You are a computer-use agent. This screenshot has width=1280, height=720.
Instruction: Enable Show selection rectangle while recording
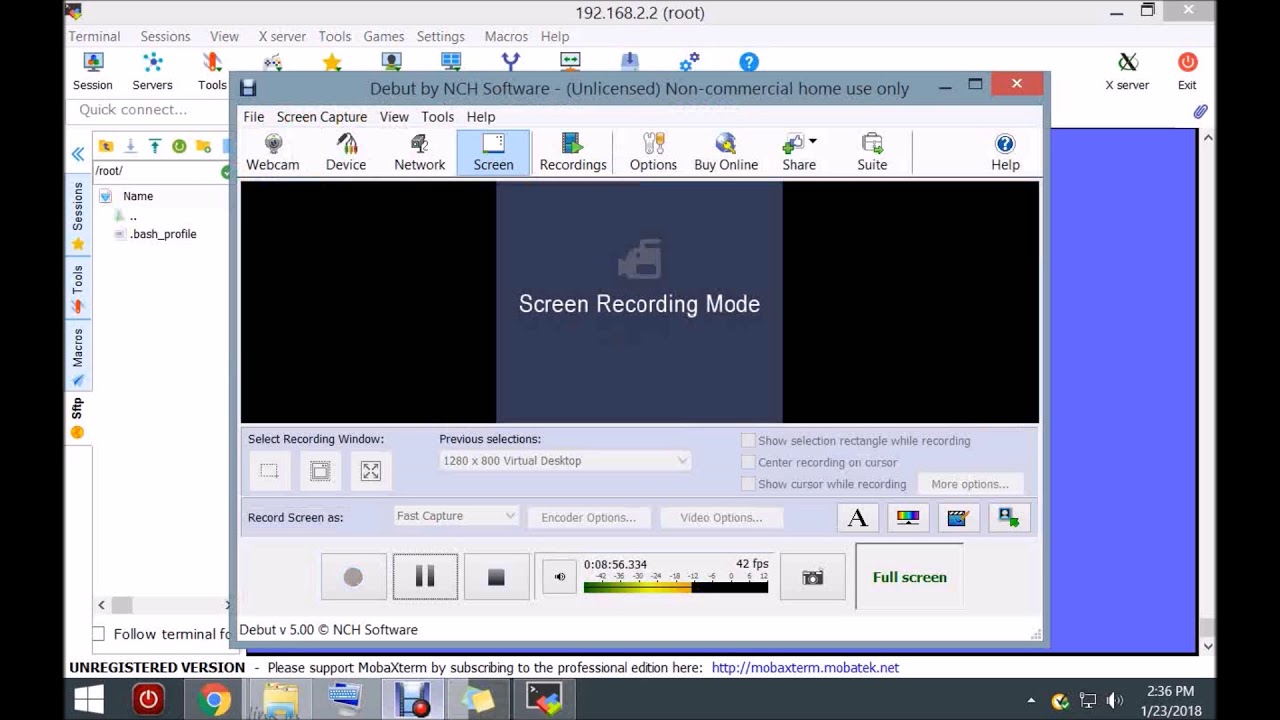click(x=748, y=440)
